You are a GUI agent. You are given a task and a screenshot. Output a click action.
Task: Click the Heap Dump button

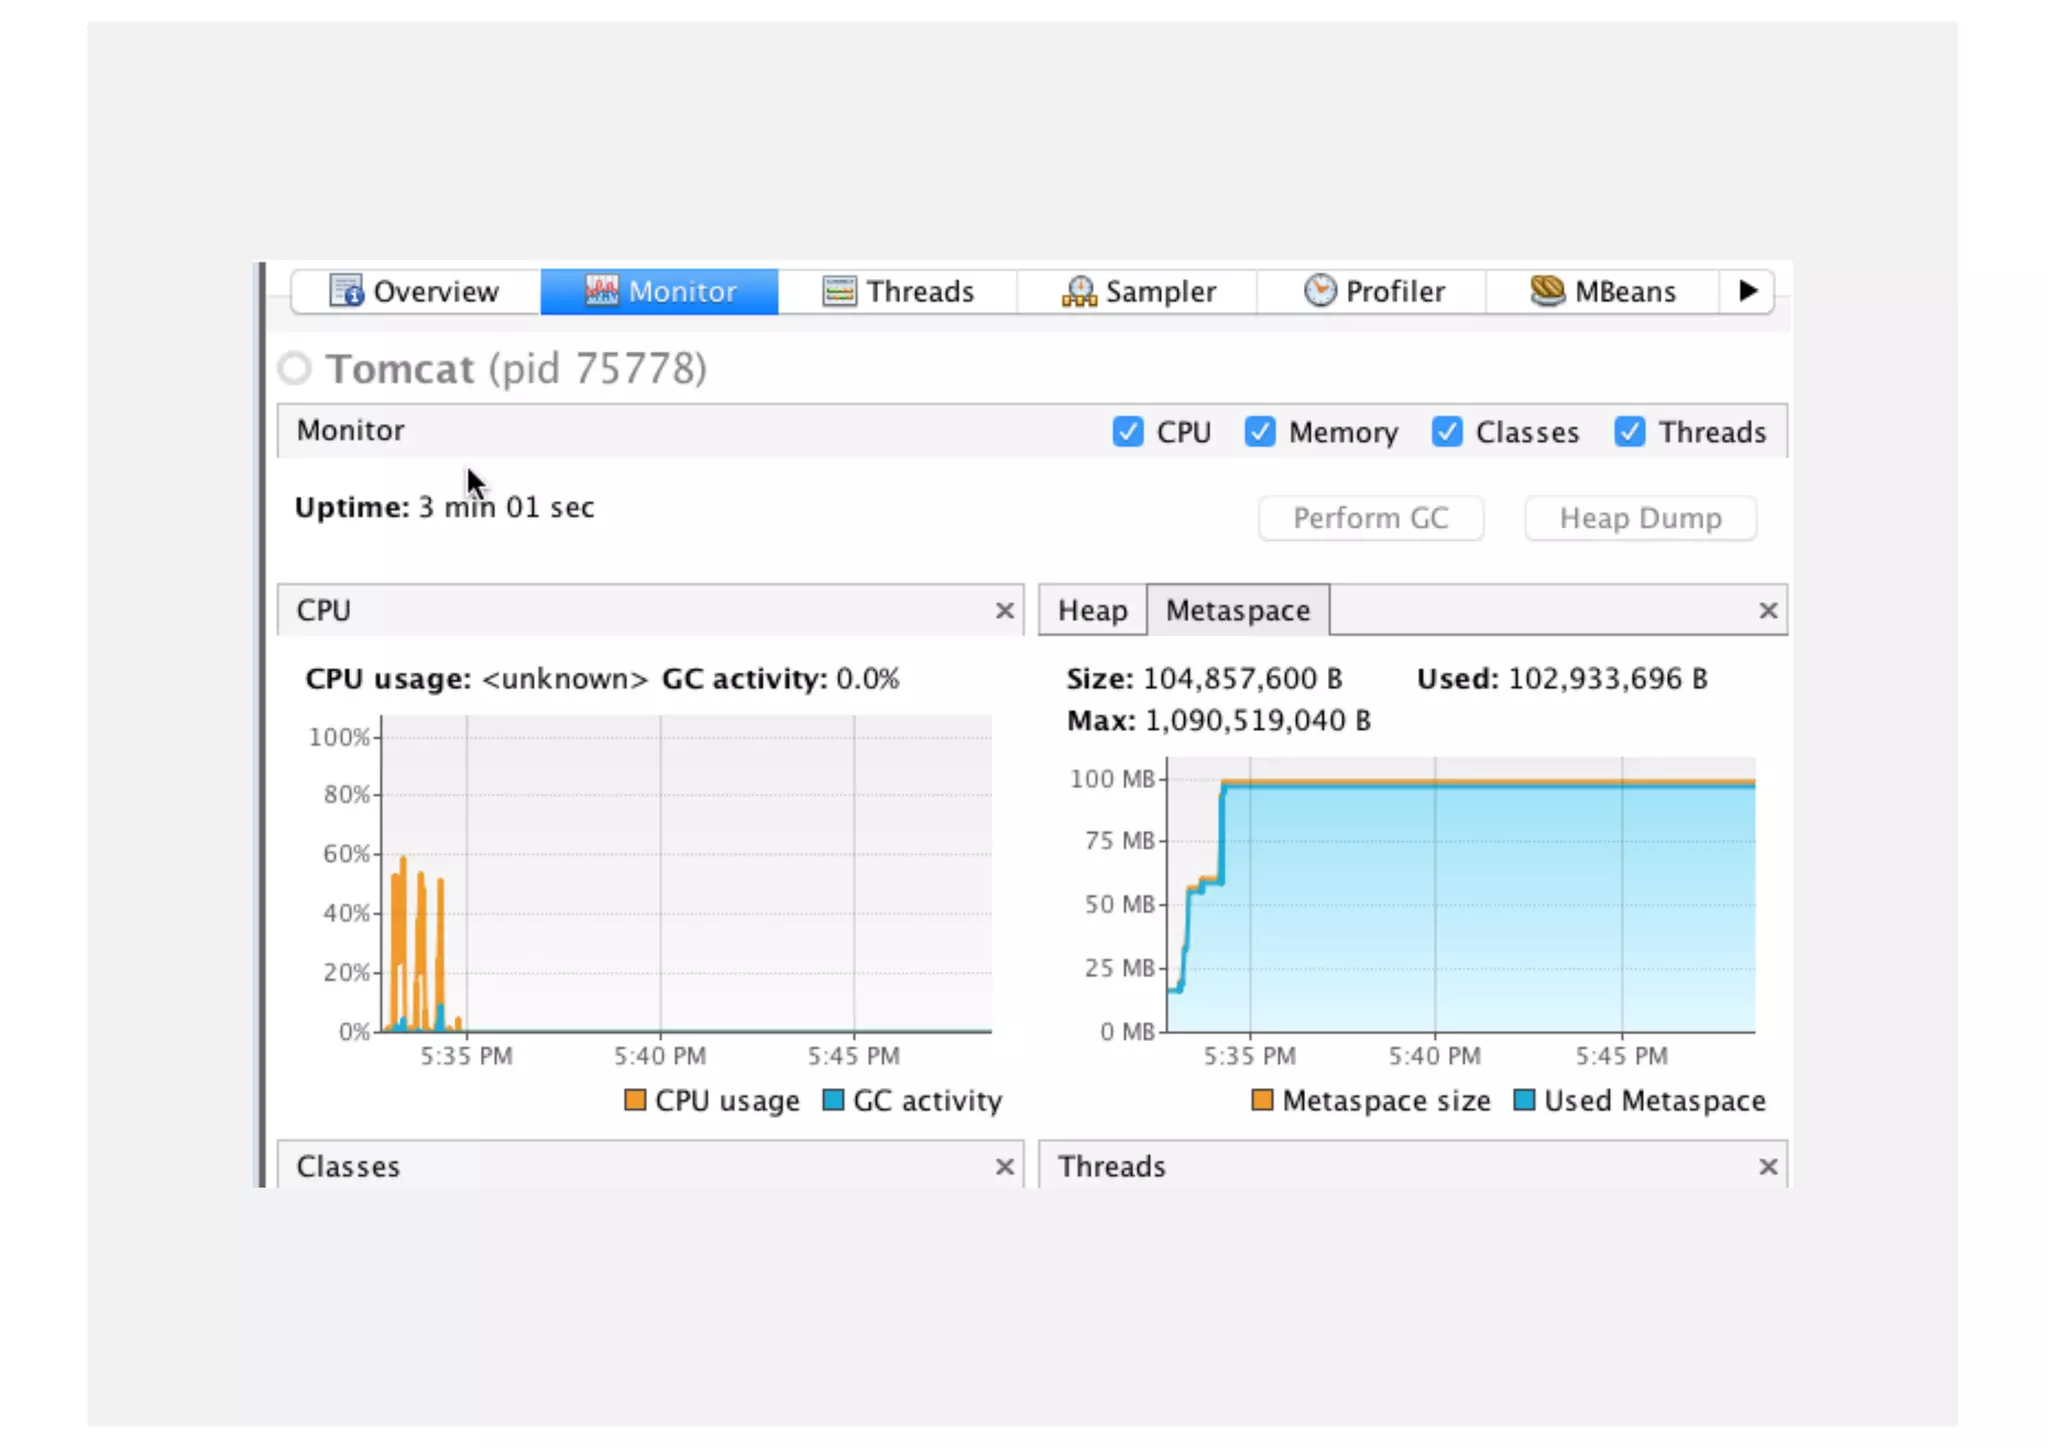click(x=1640, y=519)
